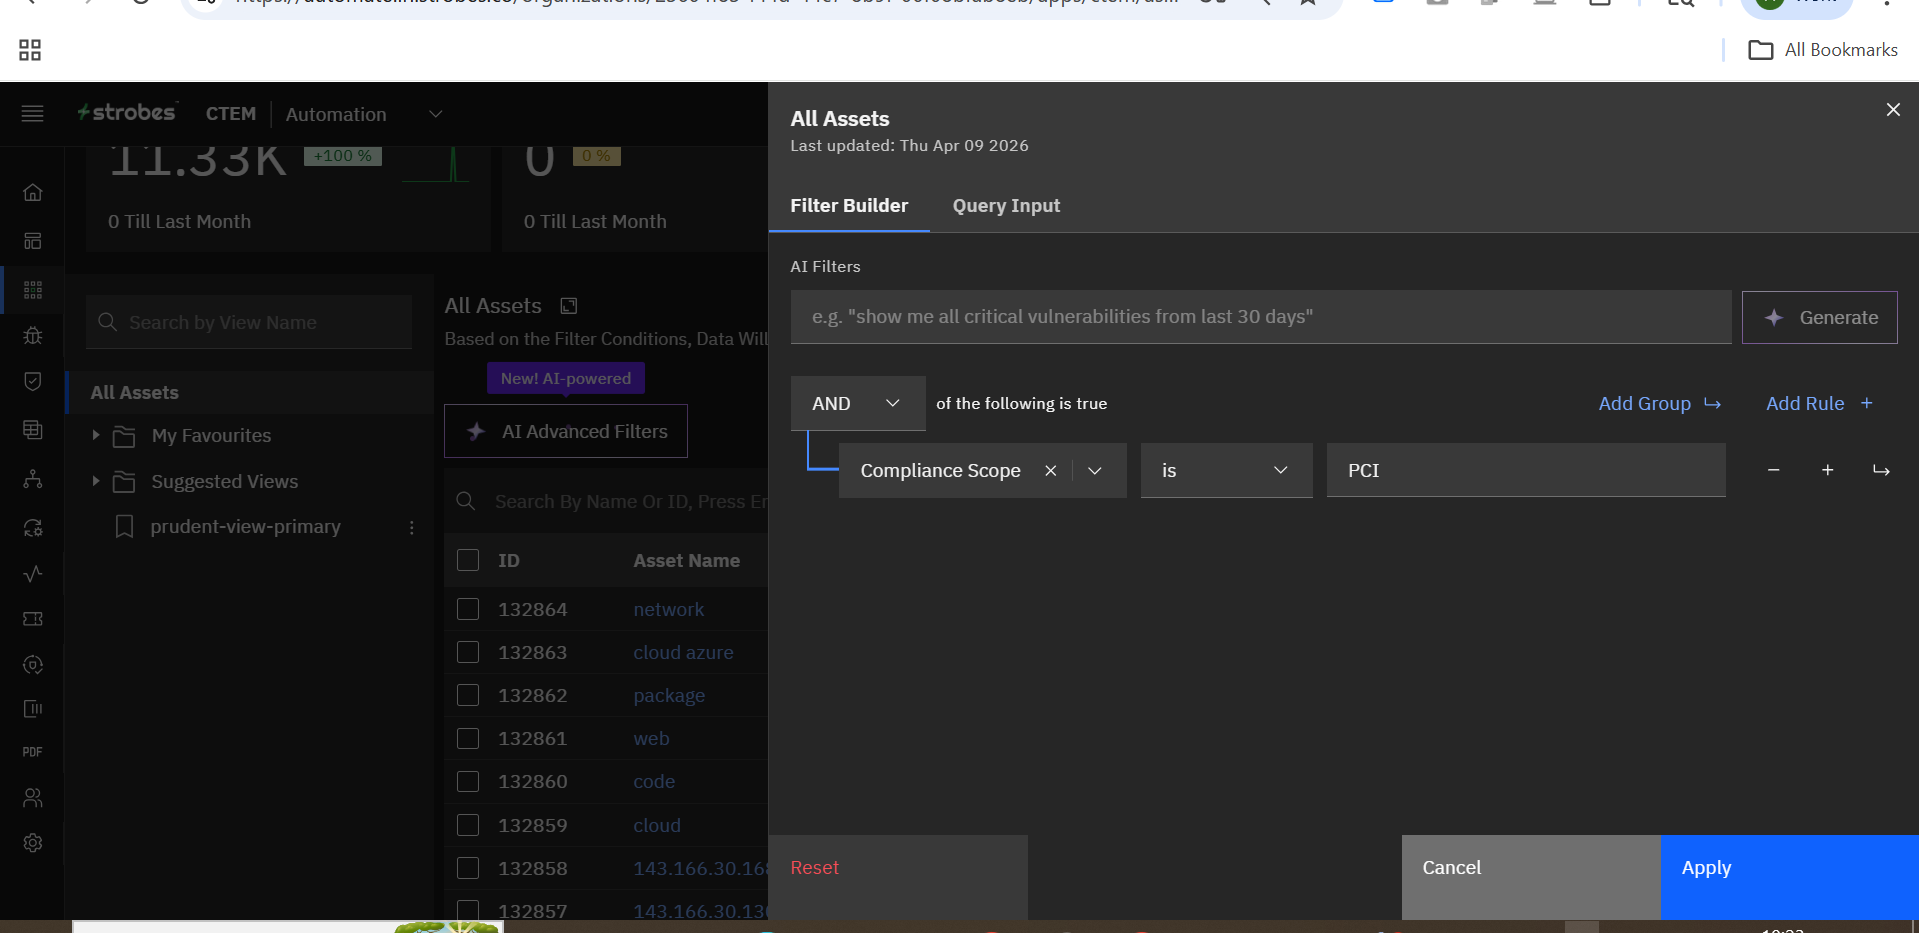The height and width of the screenshot is (933, 1919).
Task: Open the 'code' asset link
Action: click(x=654, y=781)
